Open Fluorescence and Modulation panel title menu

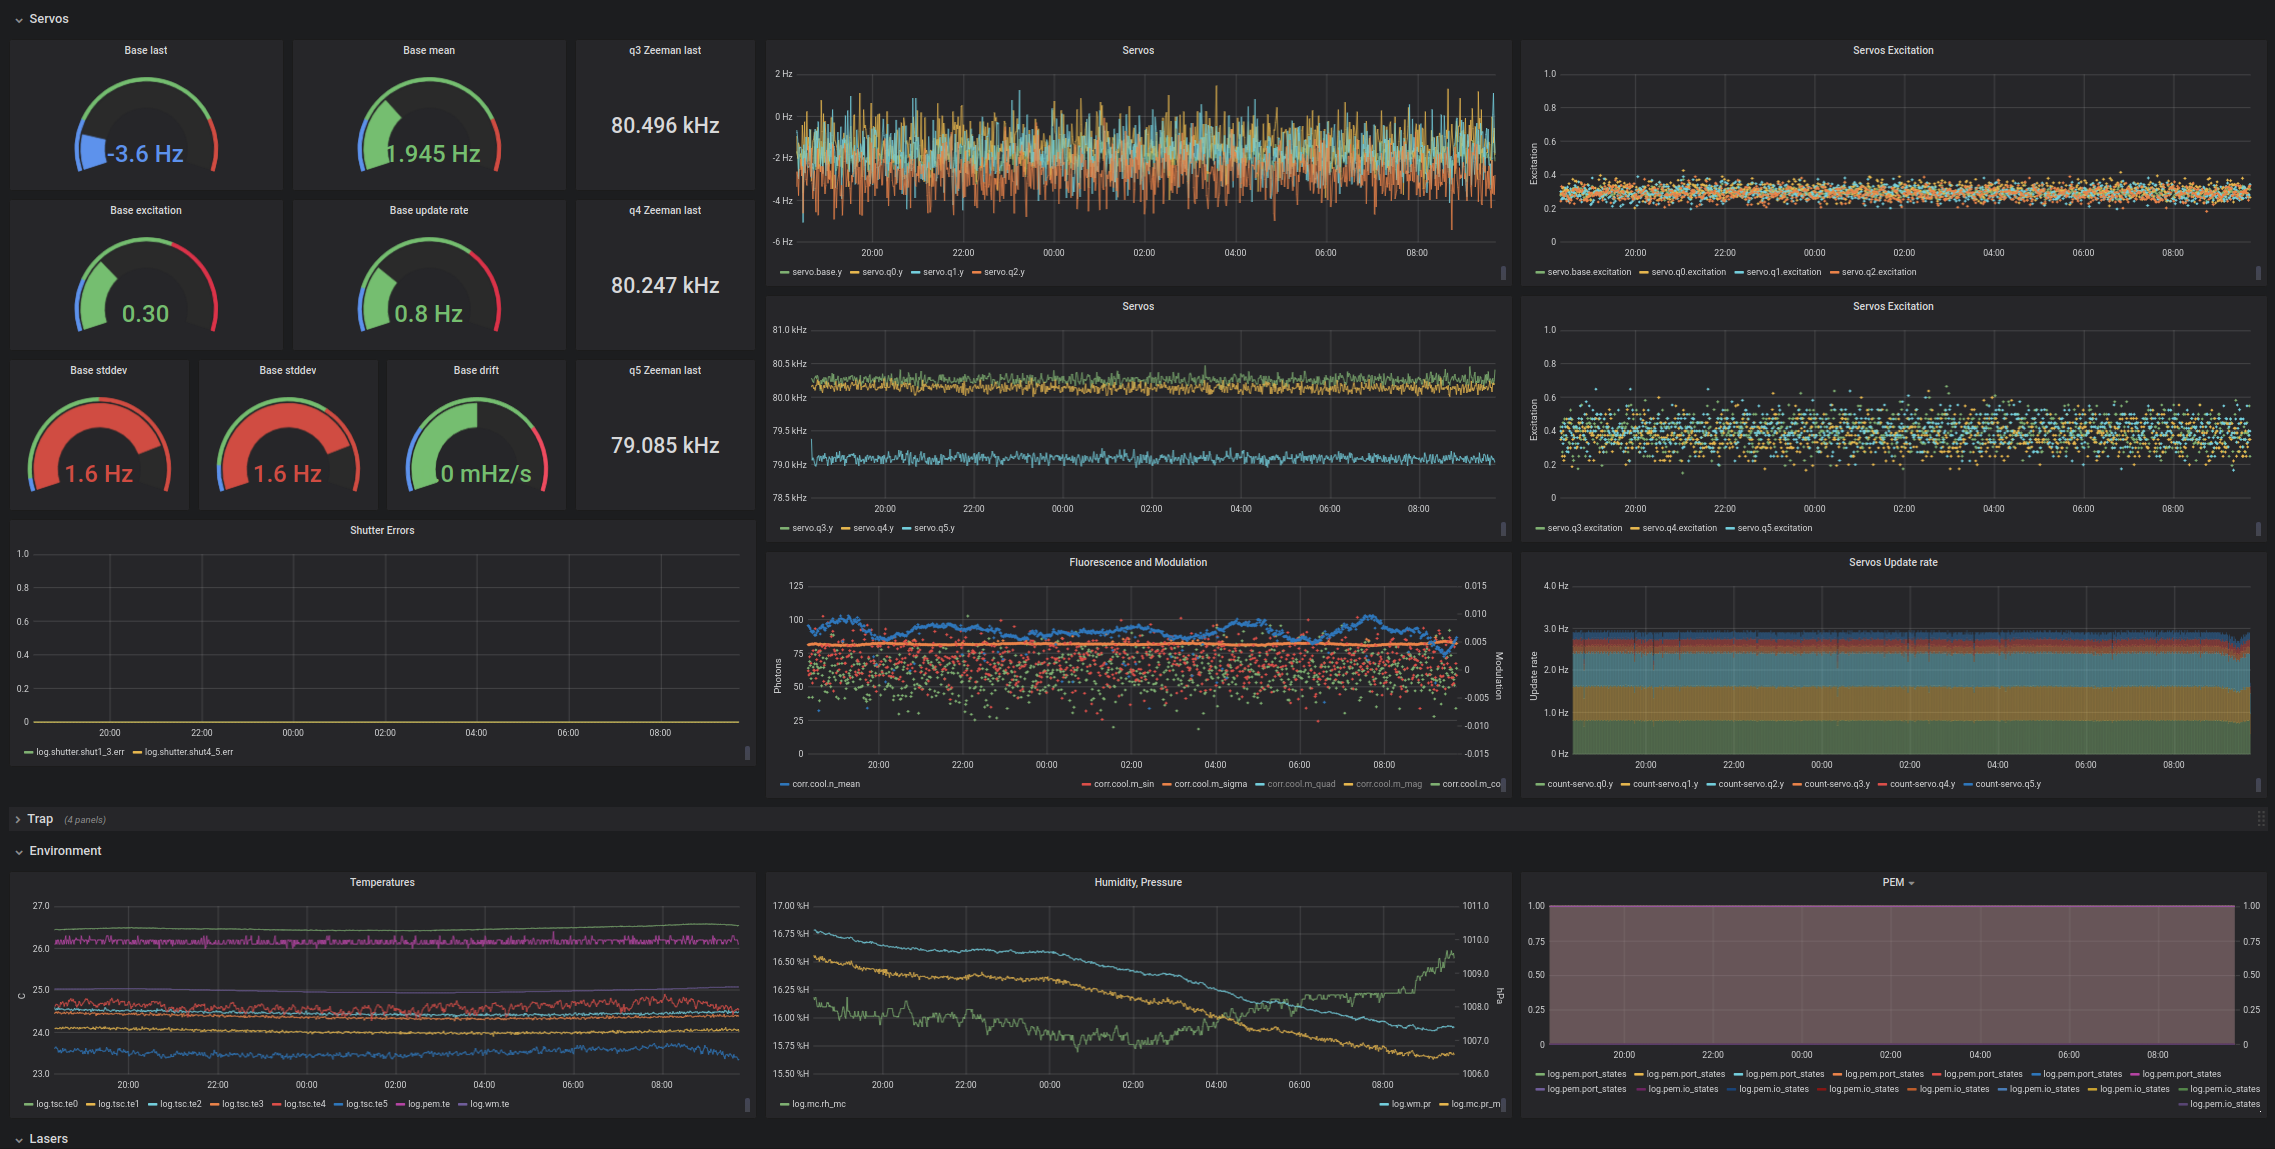1137,562
